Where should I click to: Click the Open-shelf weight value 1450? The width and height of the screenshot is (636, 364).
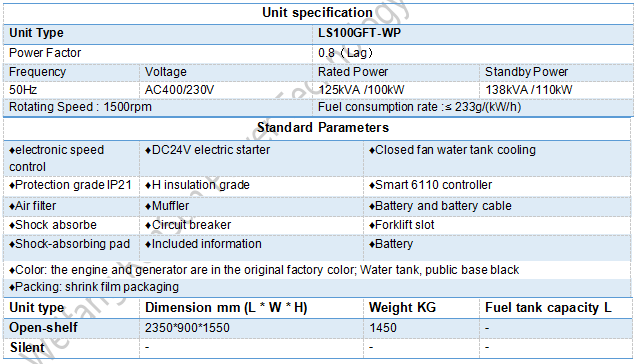pyautogui.click(x=382, y=328)
